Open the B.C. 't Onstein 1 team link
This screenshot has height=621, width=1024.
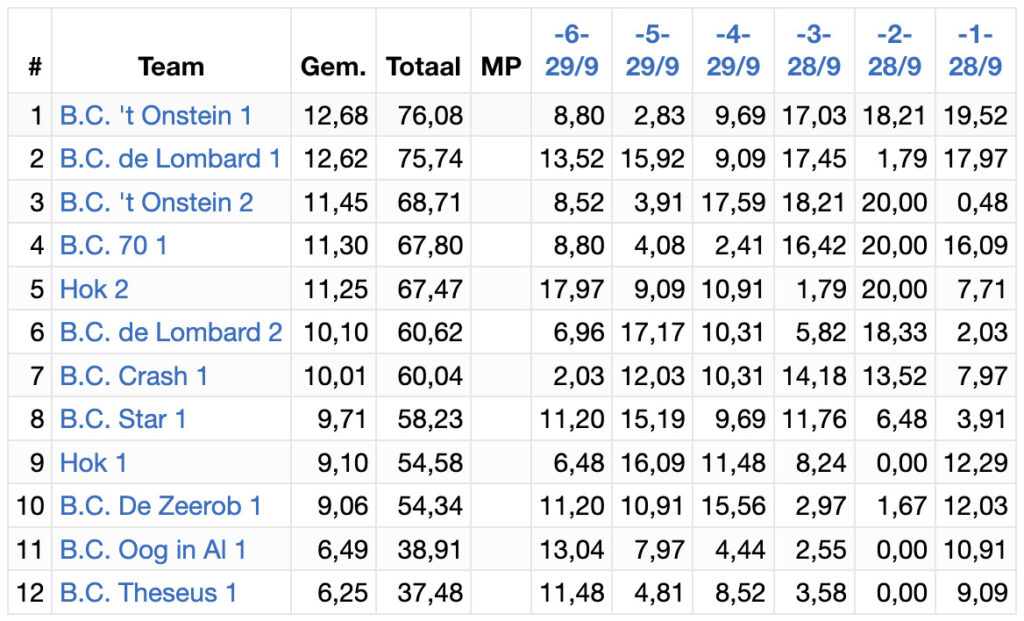pyautogui.click(x=155, y=116)
